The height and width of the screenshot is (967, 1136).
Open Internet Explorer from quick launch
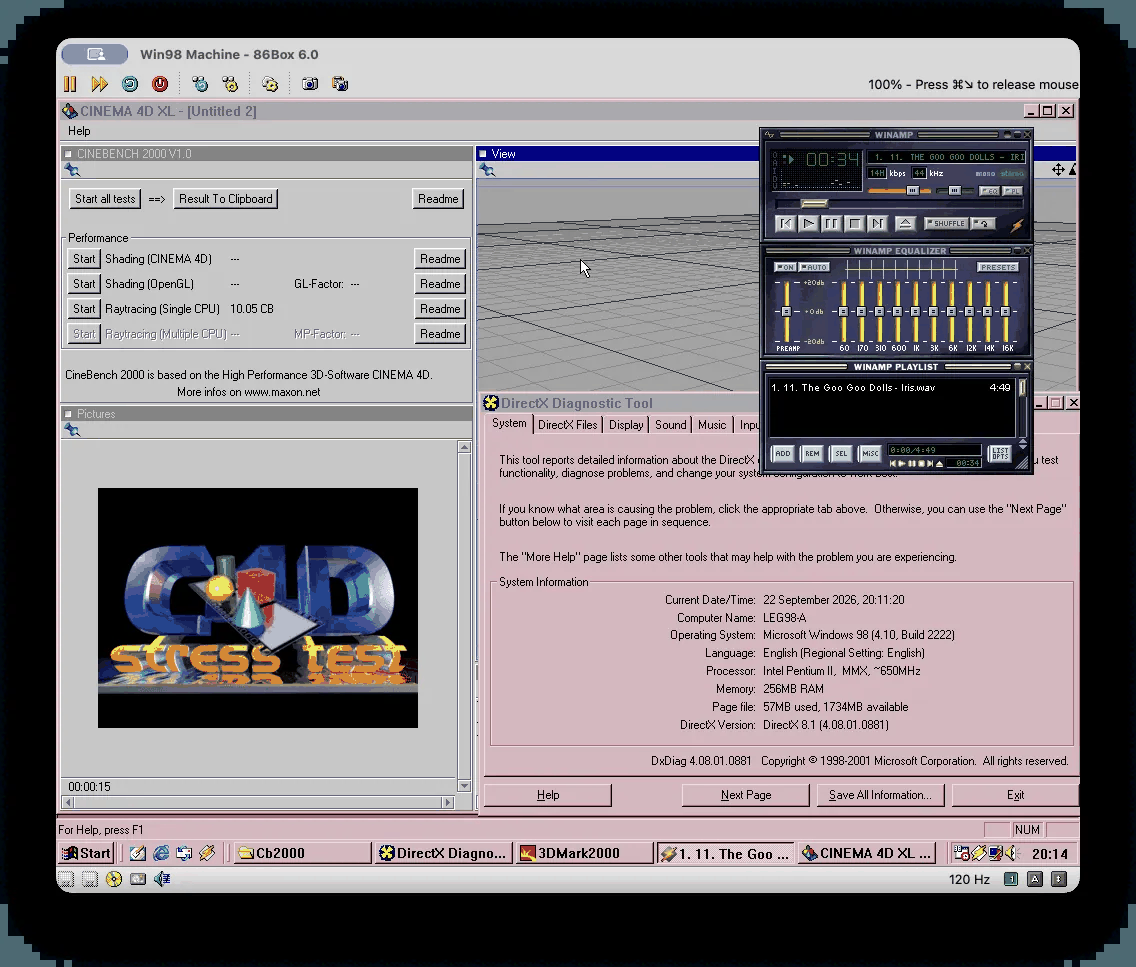coord(161,853)
